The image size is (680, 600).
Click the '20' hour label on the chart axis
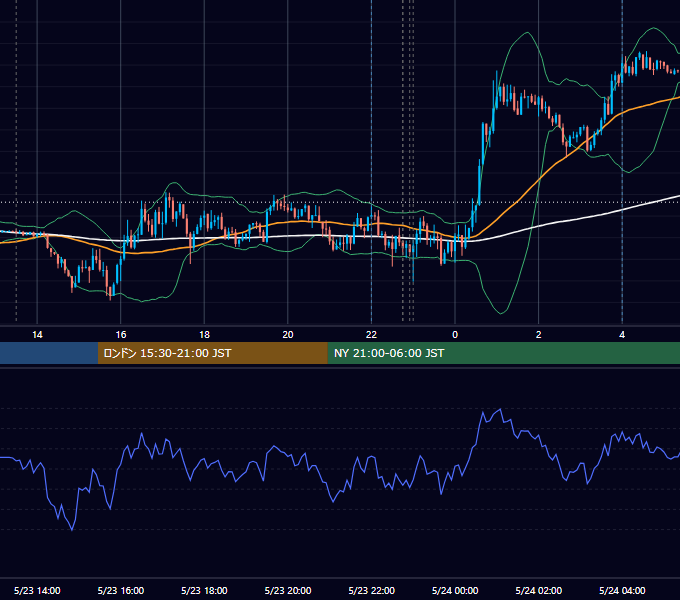288,335
